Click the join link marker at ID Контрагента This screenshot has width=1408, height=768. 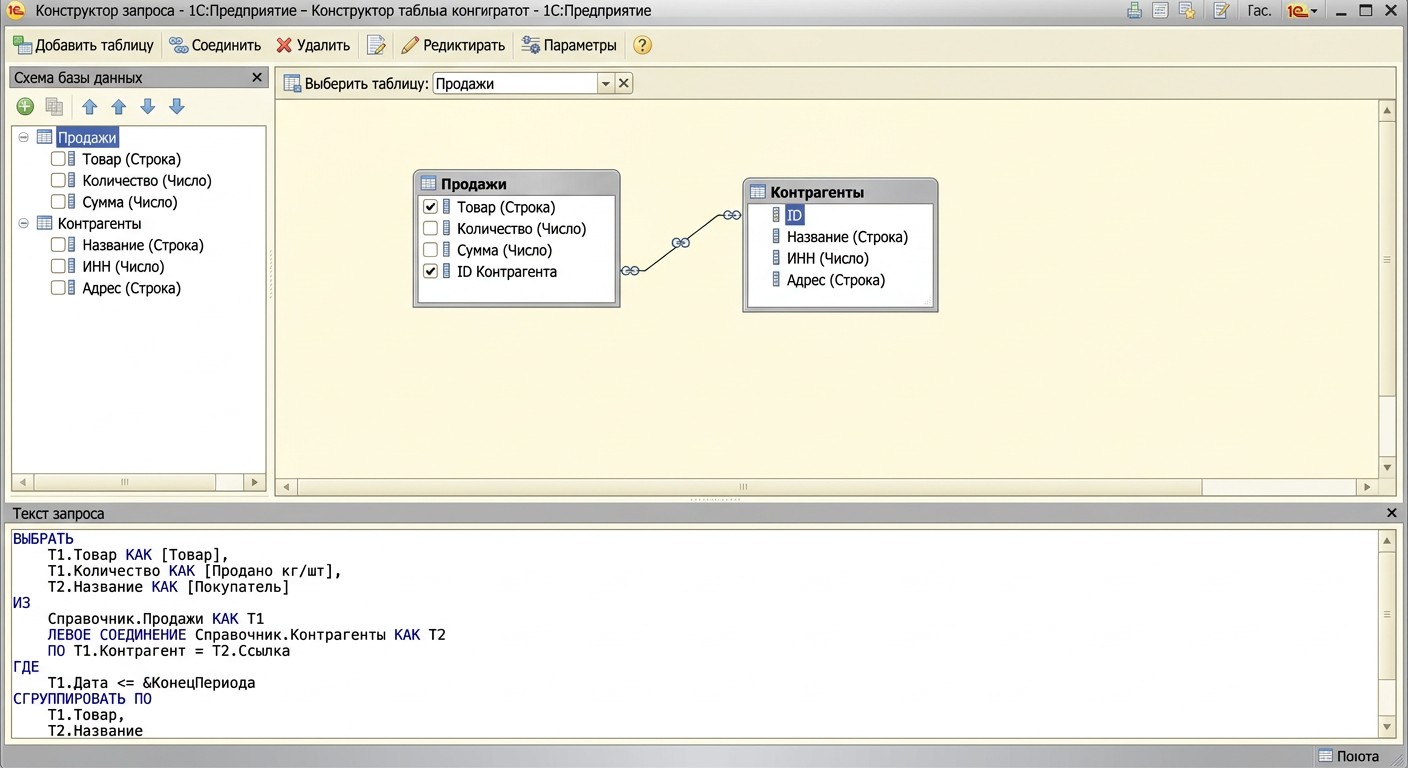(630, 271)
